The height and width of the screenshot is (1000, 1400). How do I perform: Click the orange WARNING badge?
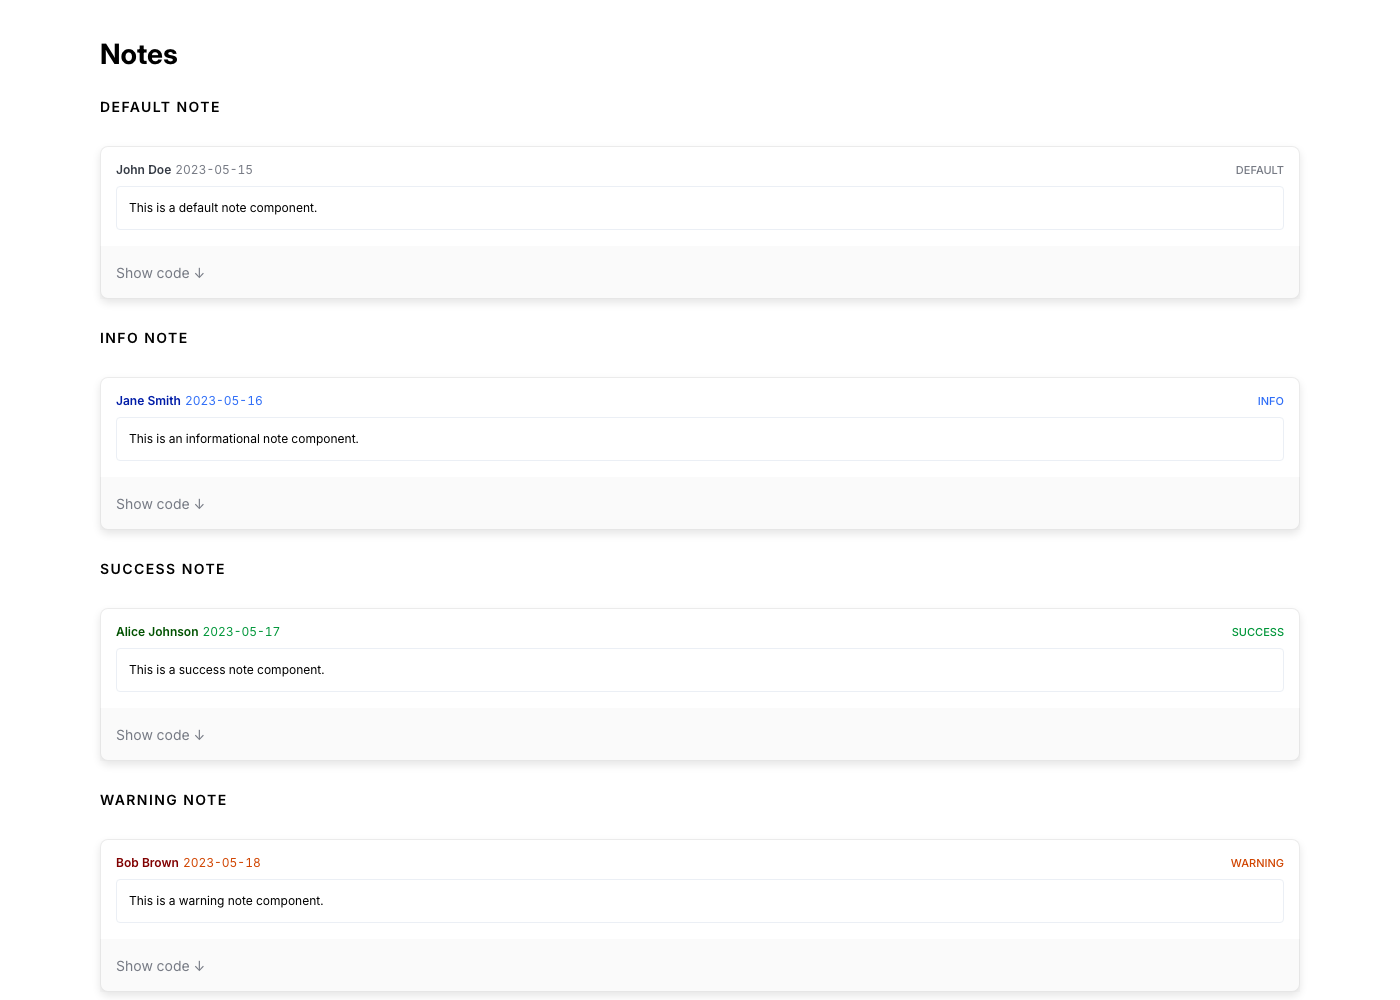click(1257, 863)
